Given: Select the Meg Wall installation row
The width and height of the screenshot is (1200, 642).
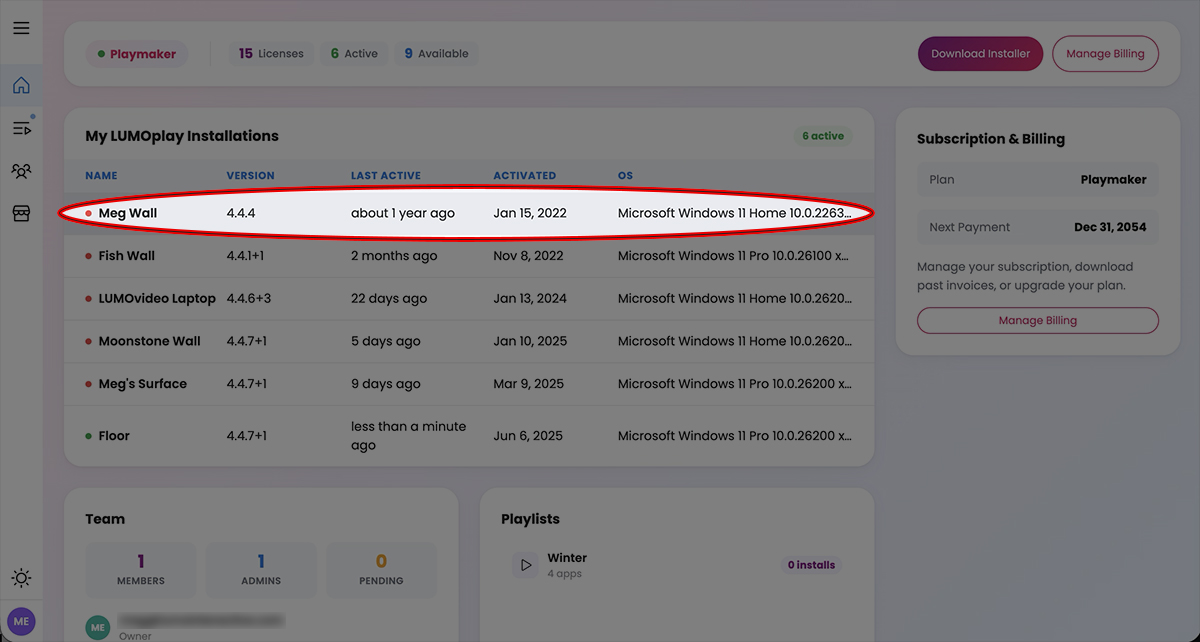Looking at the screenshot, I should pos(400,213).
